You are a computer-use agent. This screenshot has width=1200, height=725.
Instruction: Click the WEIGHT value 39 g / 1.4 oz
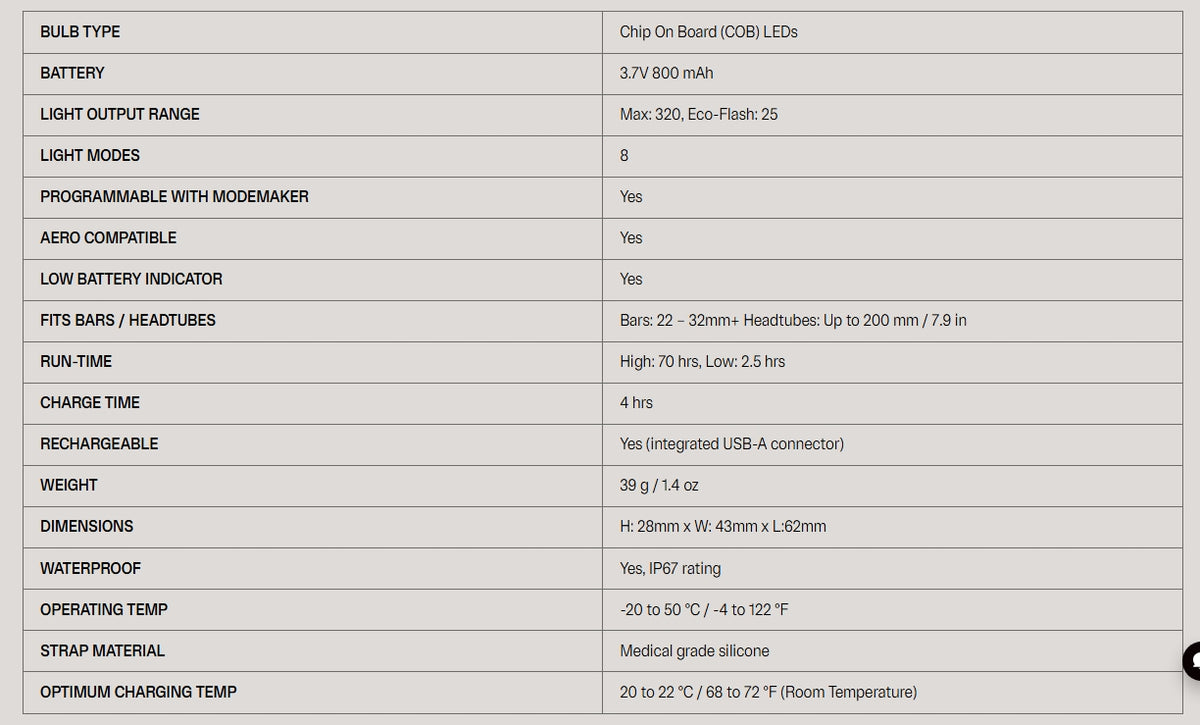pos(659,485)
